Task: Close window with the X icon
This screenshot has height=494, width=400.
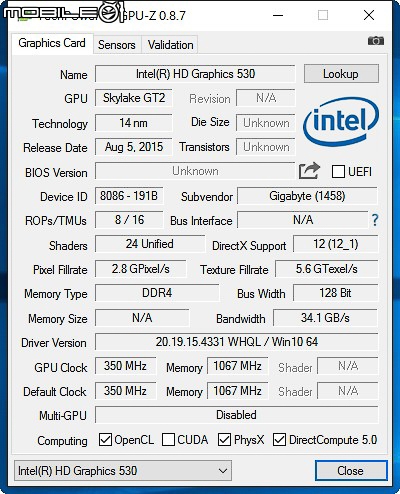Action: click(369, 15)
